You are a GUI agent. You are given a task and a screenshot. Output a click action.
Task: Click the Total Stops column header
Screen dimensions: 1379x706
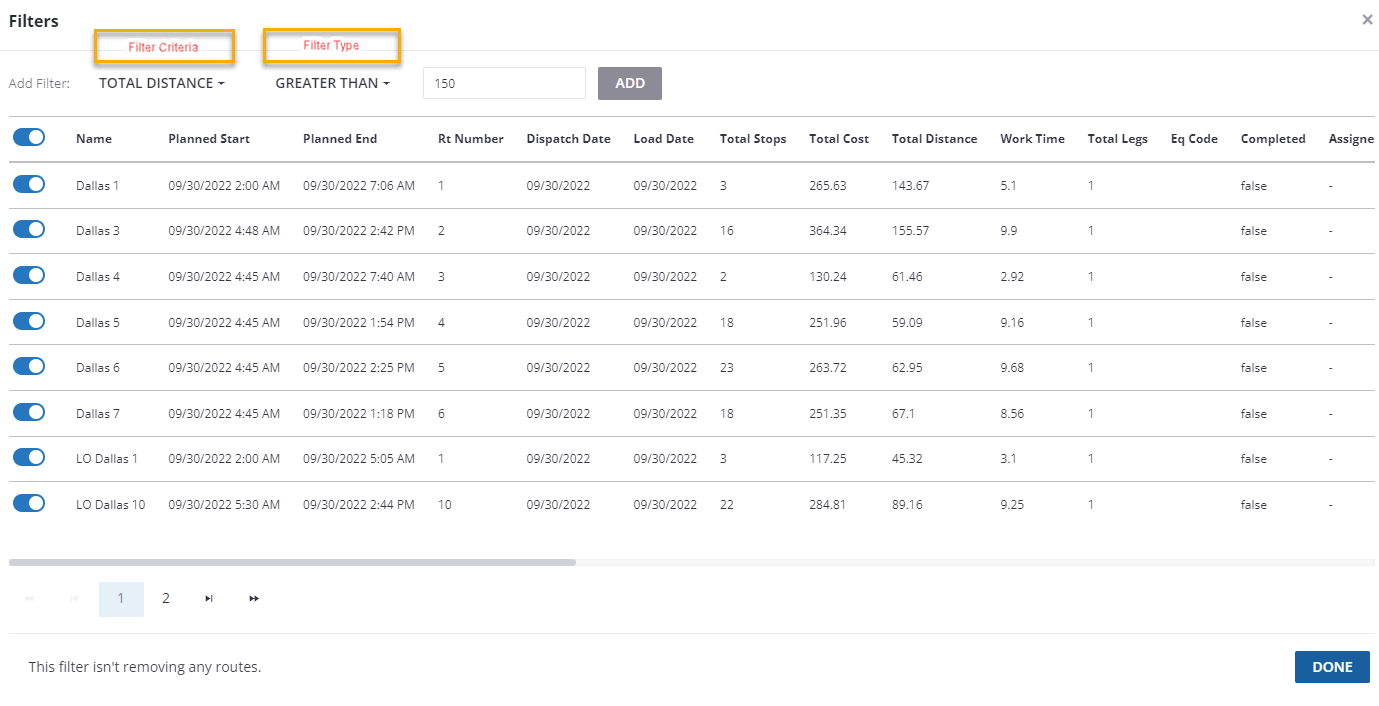point(753,139)
